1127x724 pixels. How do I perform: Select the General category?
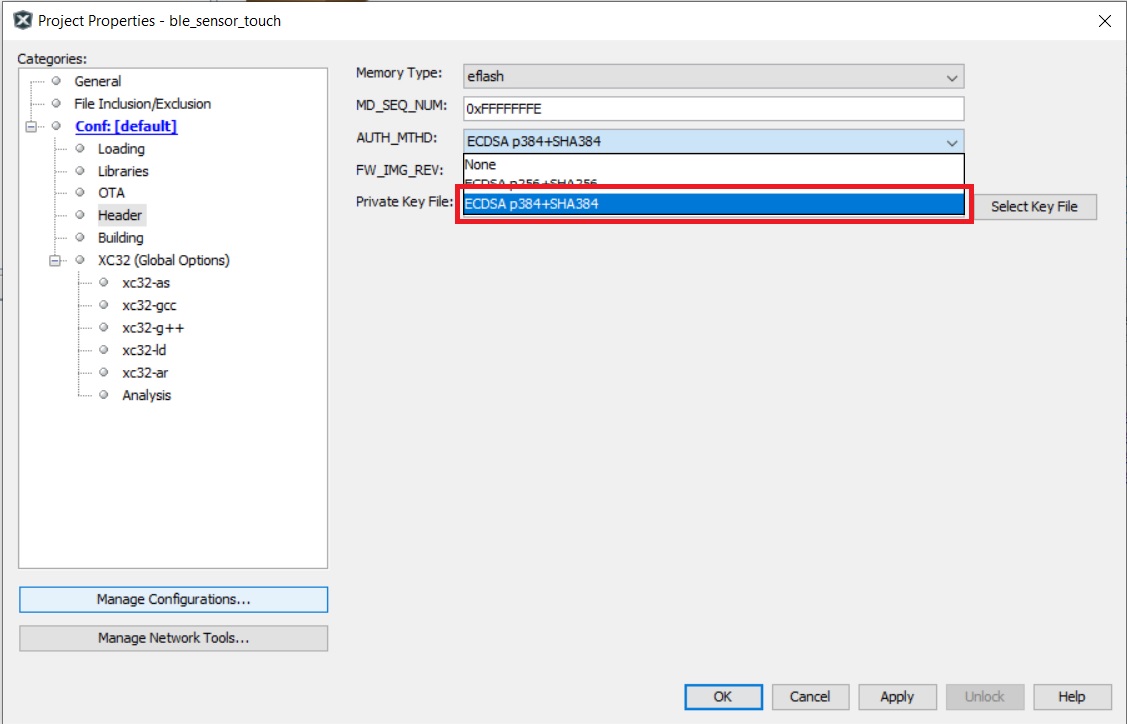point(97,81)
